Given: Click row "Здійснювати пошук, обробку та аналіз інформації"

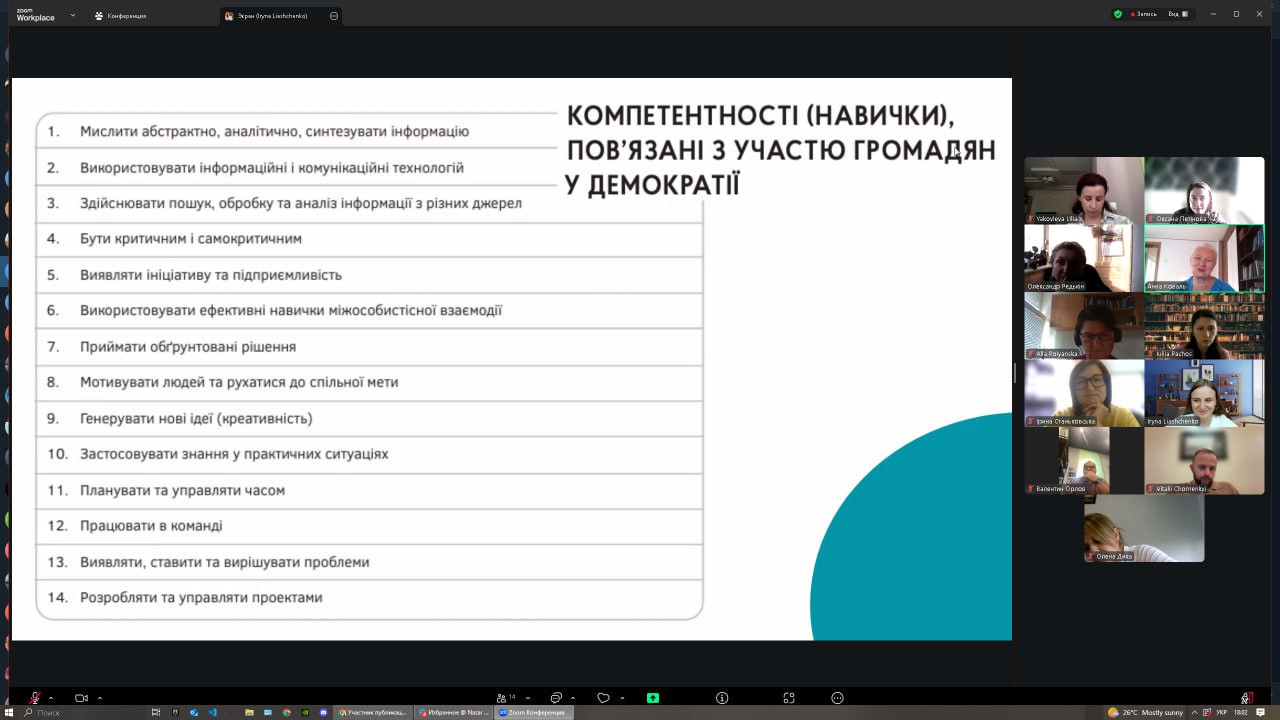Looking at the screenshot, I should (x=369, y=203).
